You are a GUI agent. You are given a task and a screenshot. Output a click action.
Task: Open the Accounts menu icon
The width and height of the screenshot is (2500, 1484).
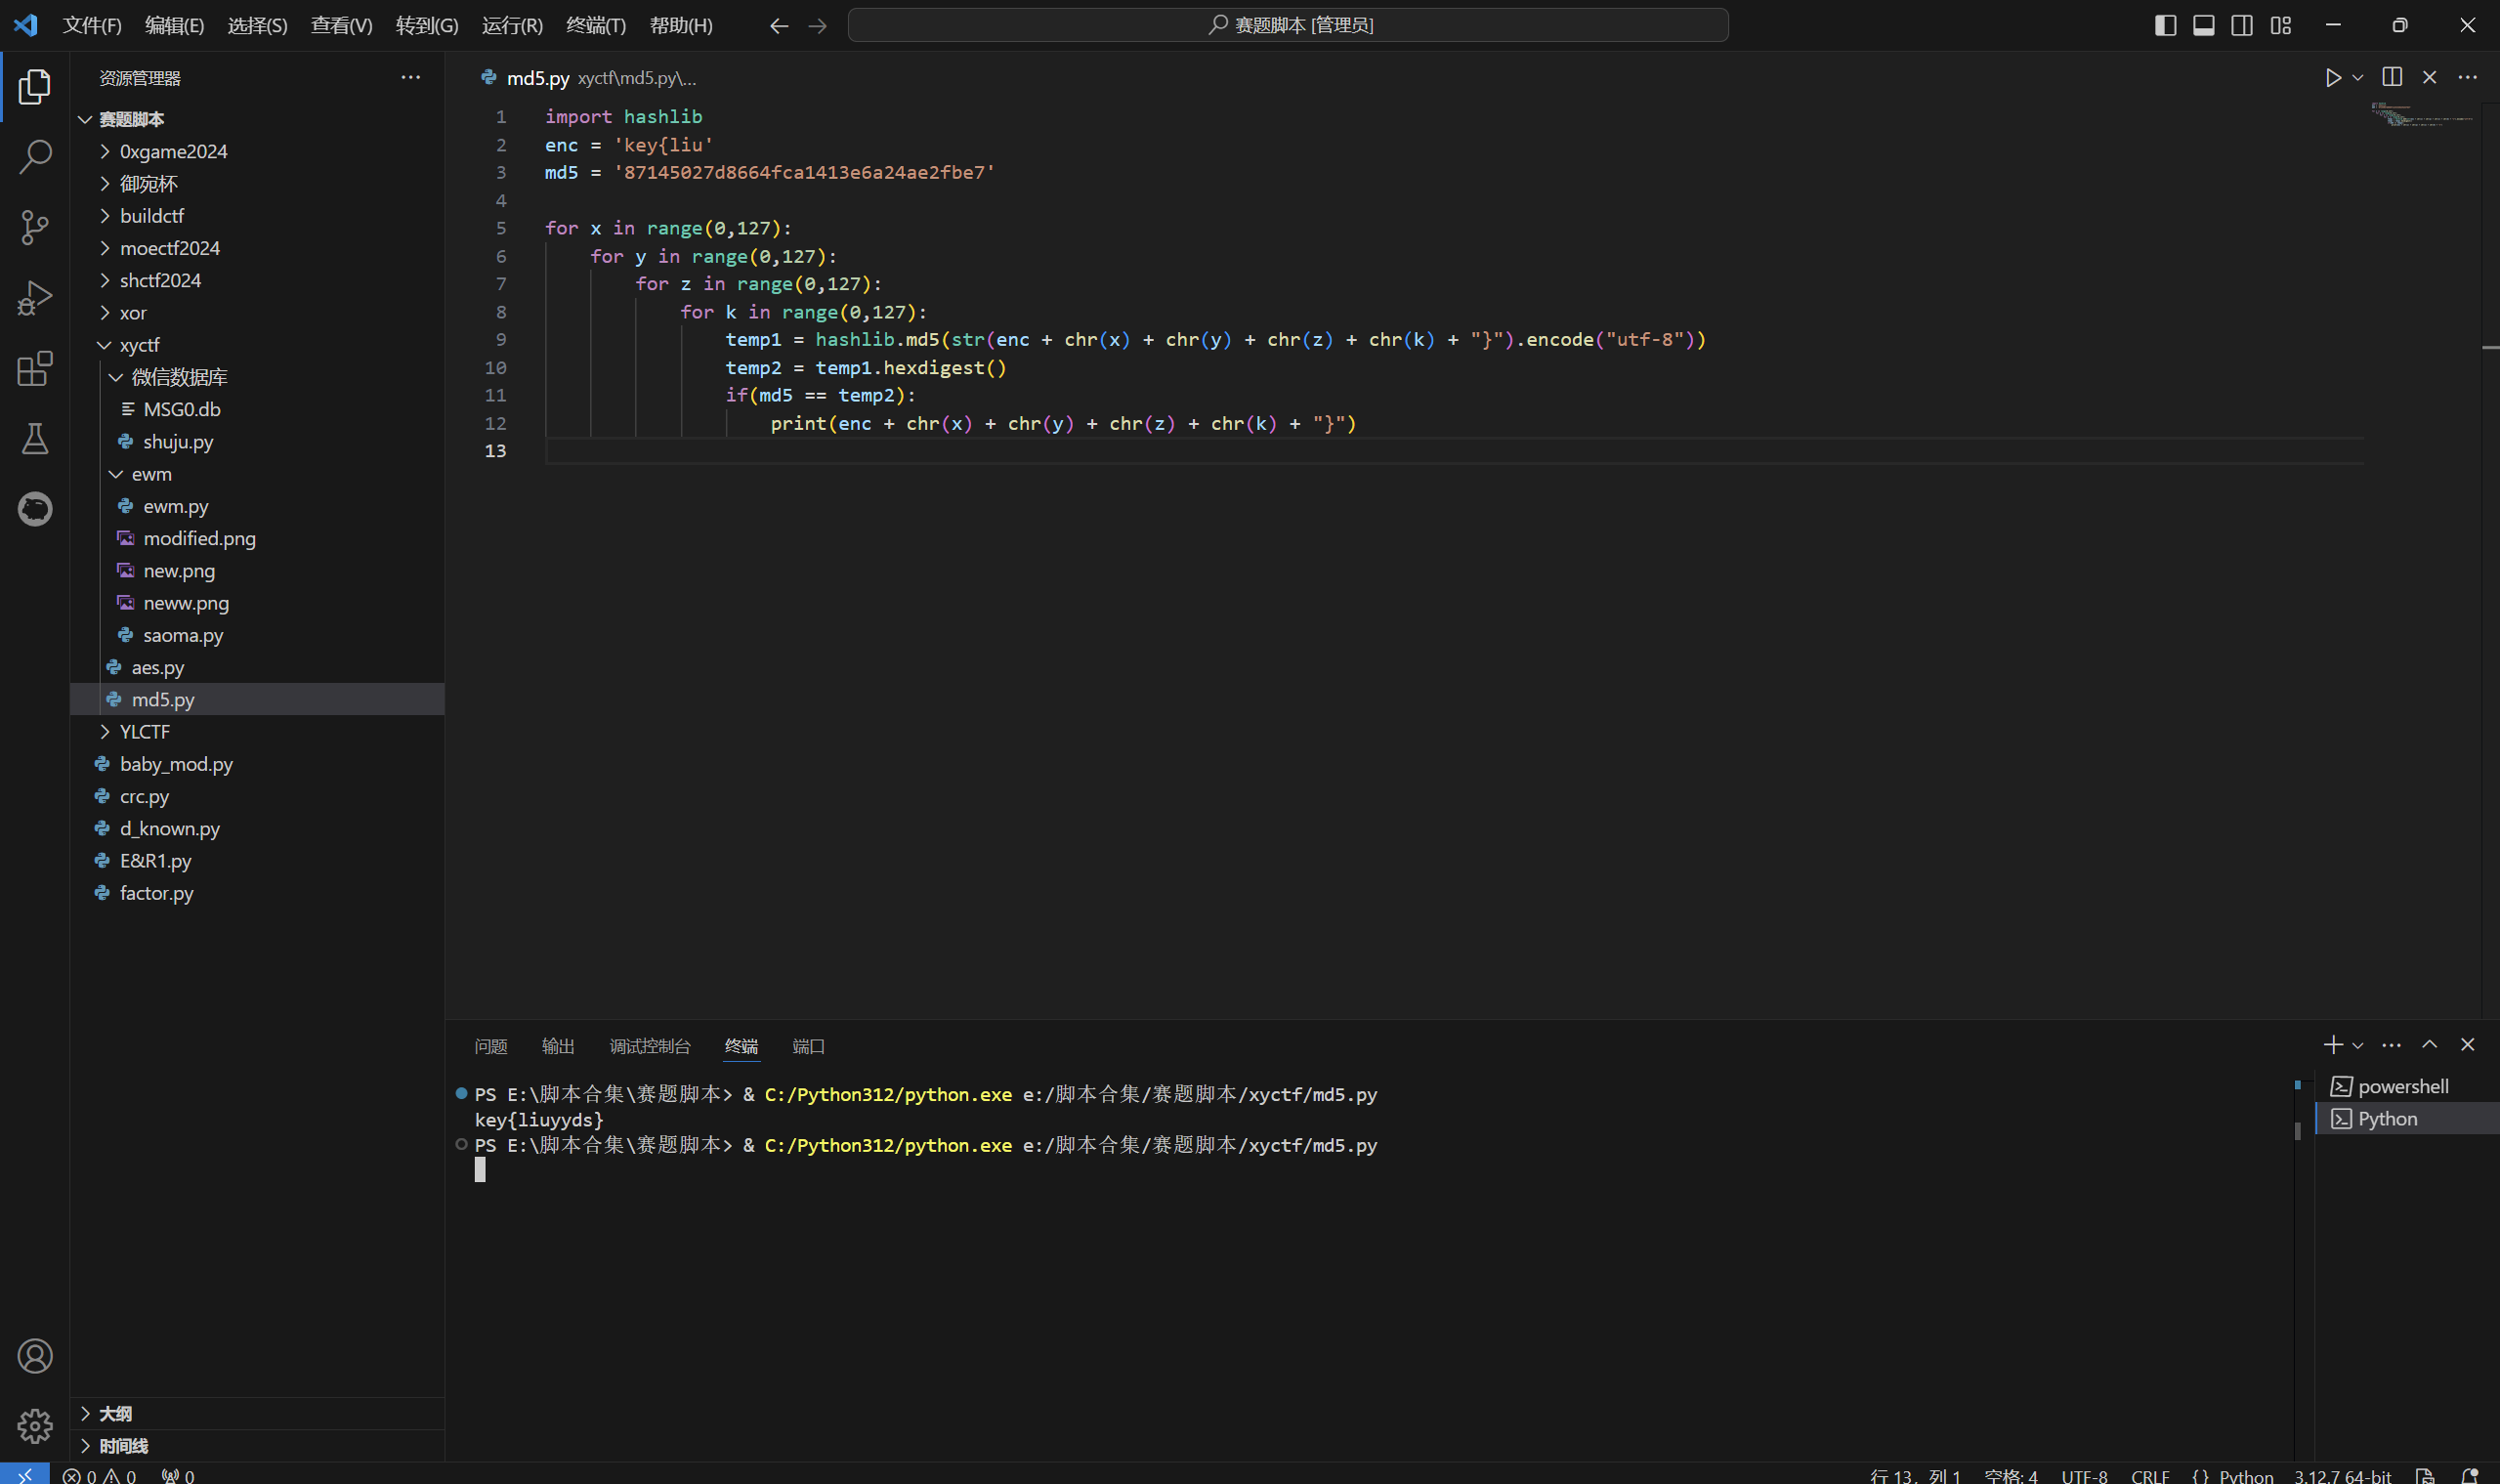pyautogui.click(x=35, y=1356)
